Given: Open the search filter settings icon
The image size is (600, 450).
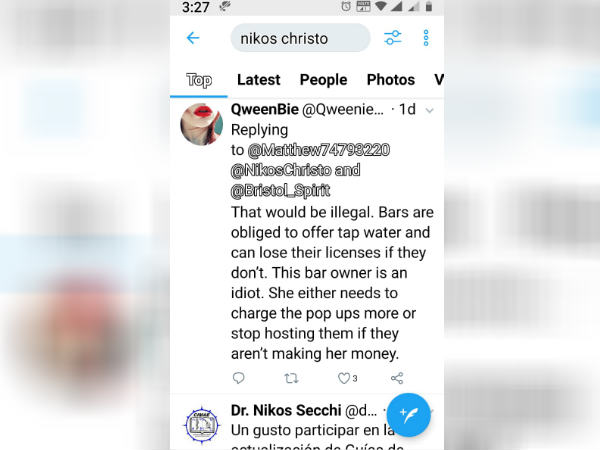Looking at the screenshot, I should [393, 38].
